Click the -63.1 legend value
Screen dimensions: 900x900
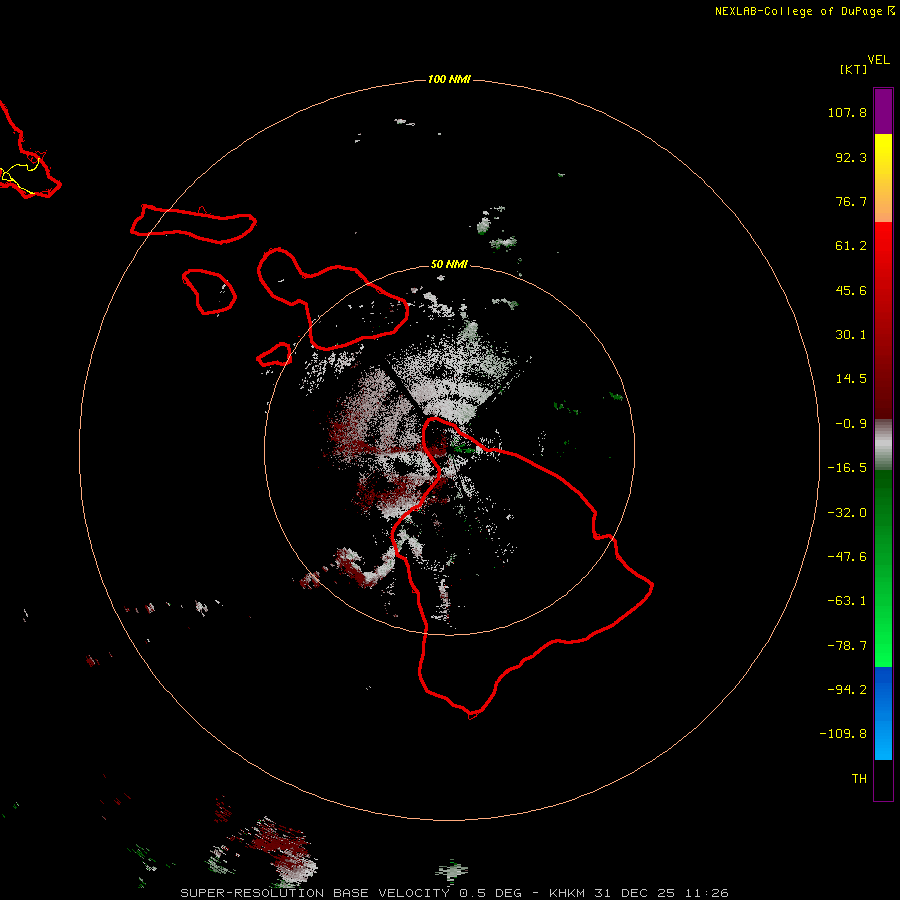click(x=847, y=601)
